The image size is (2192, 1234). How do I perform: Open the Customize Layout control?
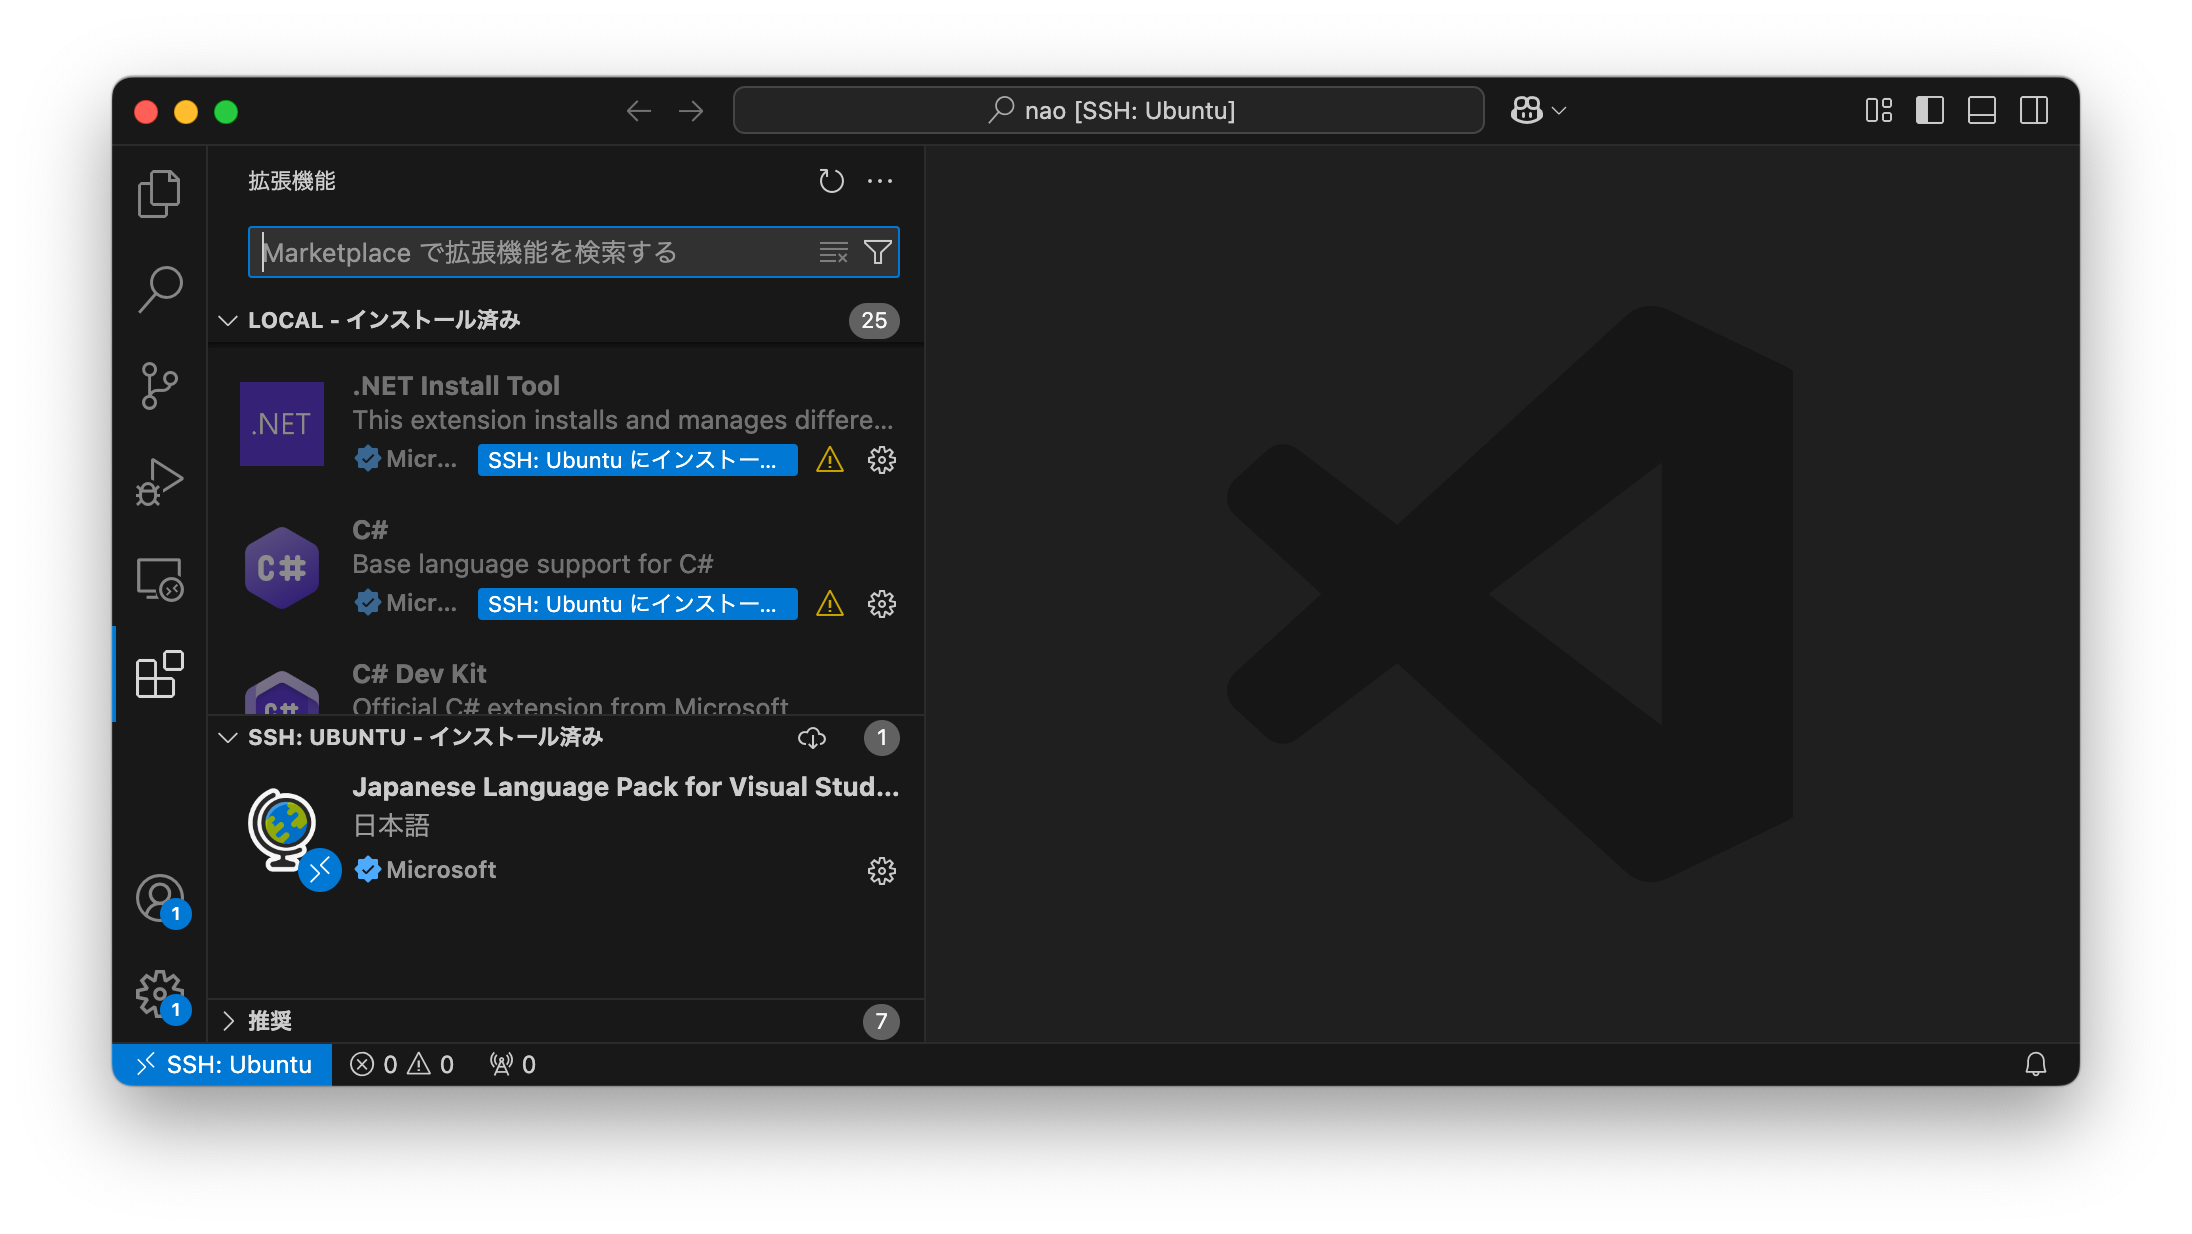click(1879, 110)
